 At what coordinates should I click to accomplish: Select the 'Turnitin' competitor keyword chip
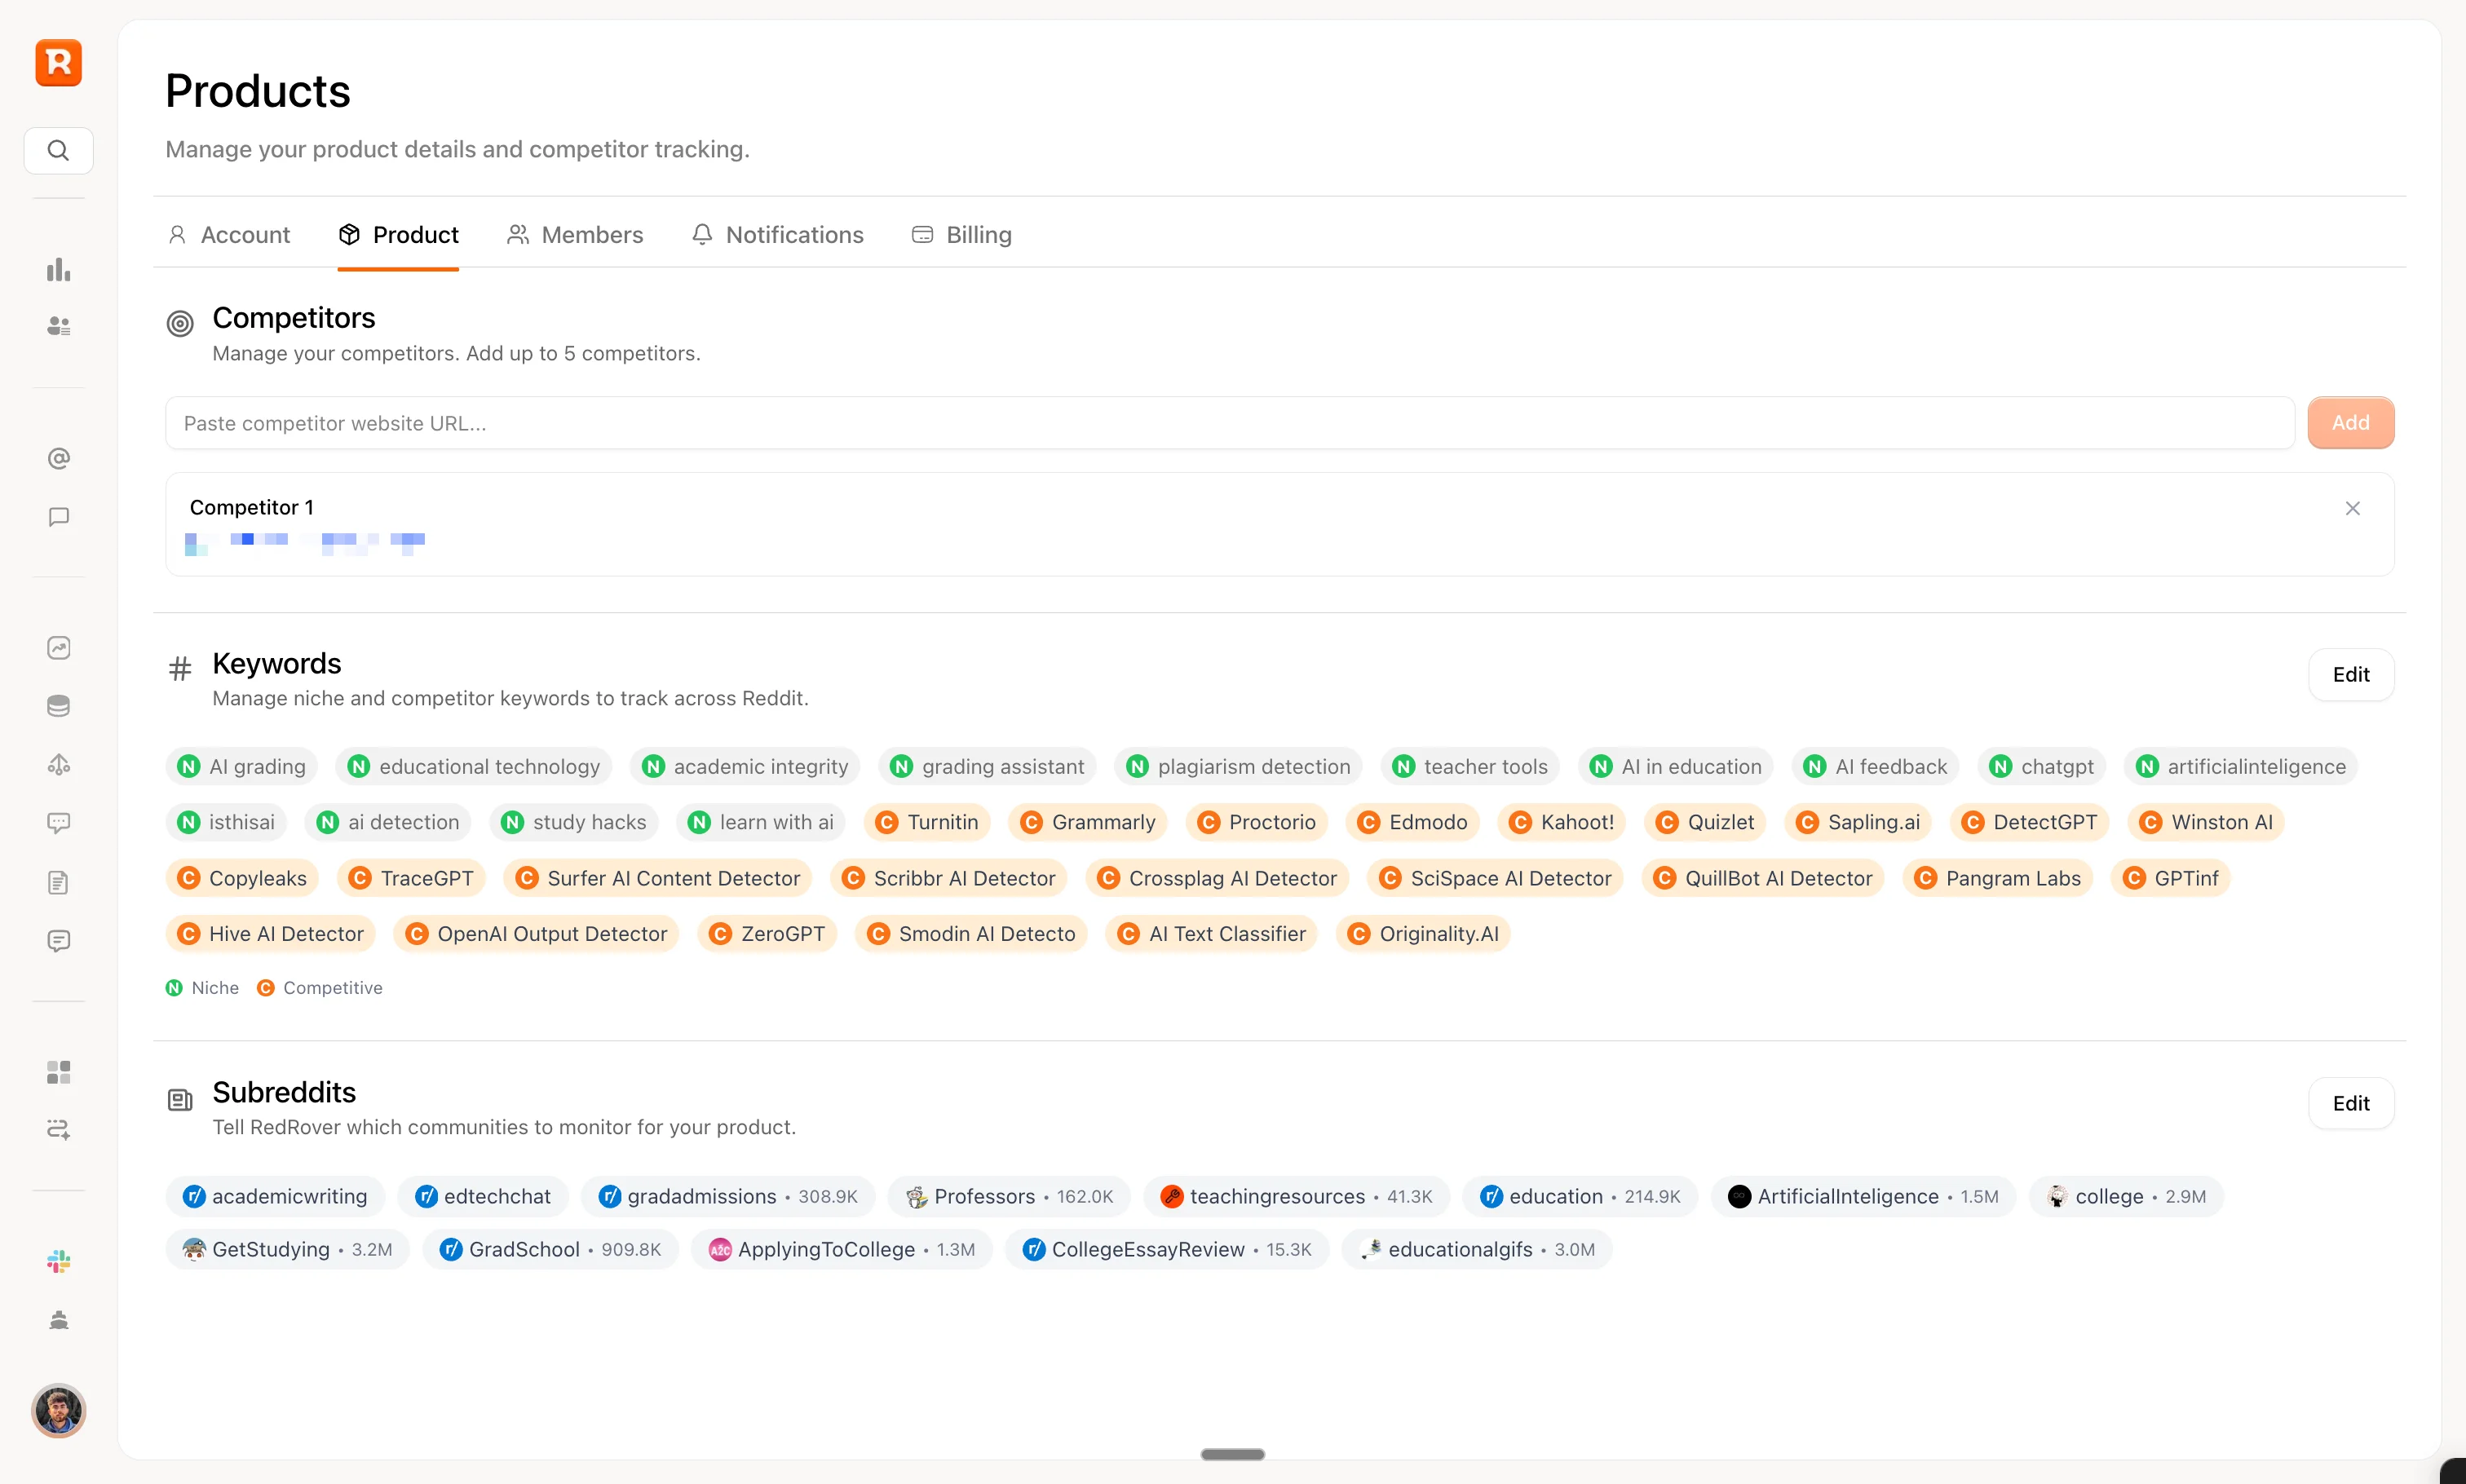[927, 822]
